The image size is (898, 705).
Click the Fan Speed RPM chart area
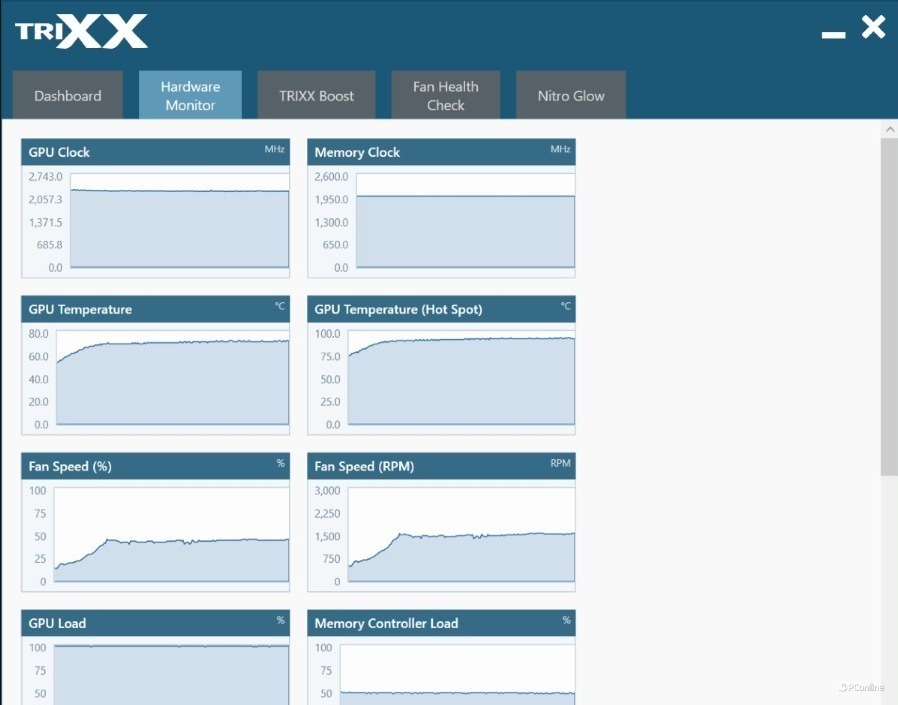tap(462, 535)
